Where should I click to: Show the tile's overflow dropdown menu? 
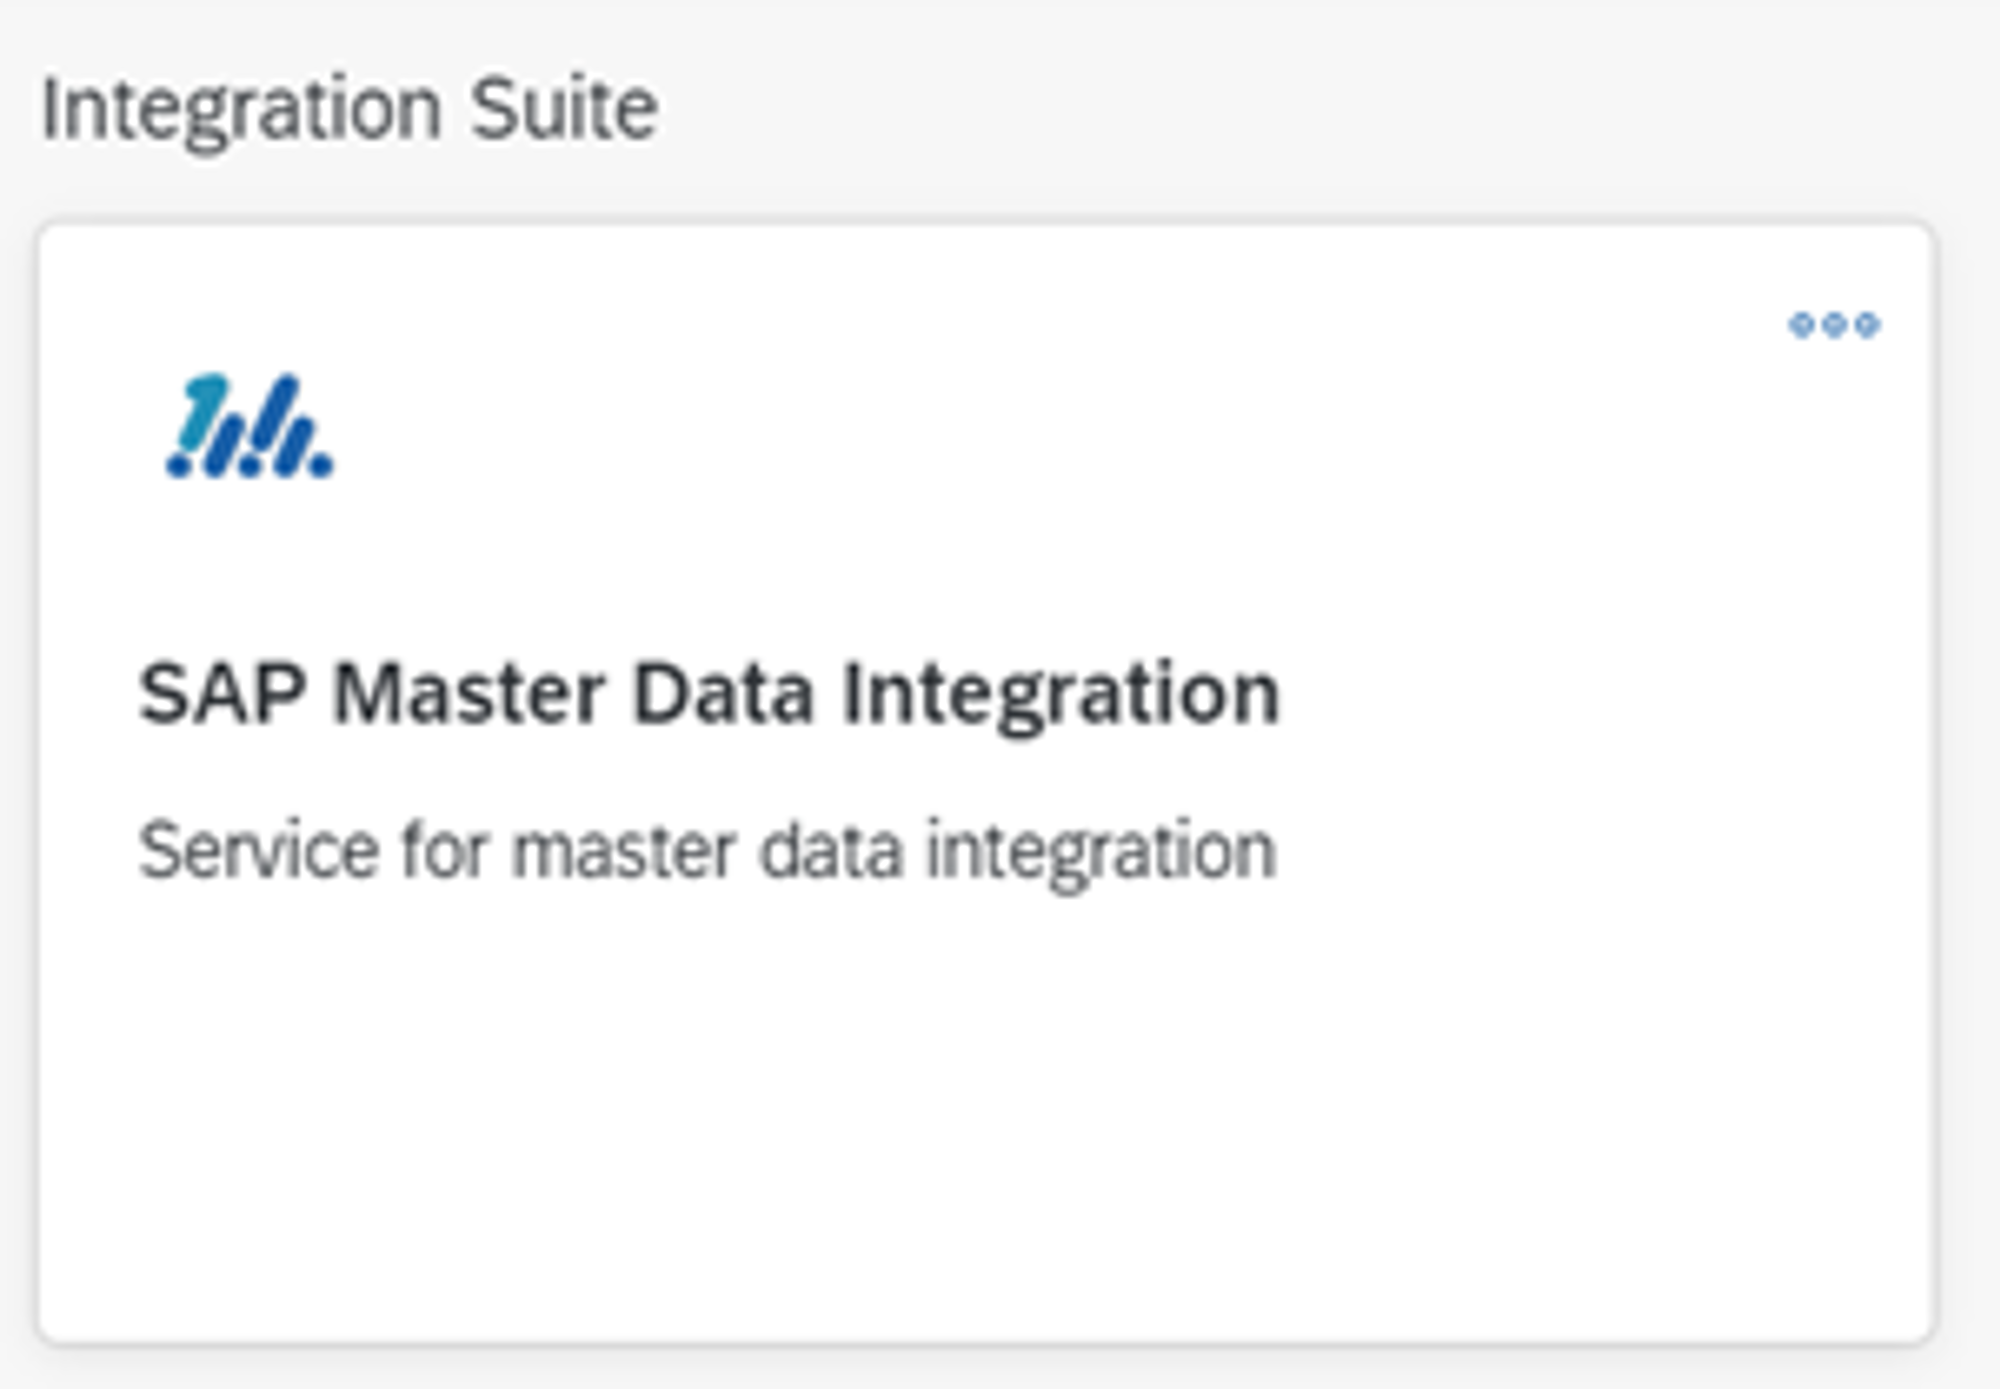pyautogui.click(x=1834, y=325)
